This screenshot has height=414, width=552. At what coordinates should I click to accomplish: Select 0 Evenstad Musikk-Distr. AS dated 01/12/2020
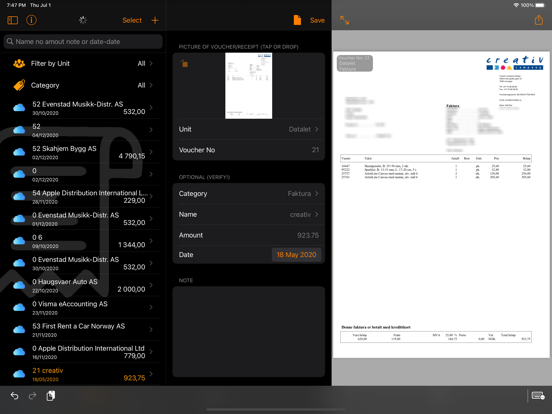[83, 219]
